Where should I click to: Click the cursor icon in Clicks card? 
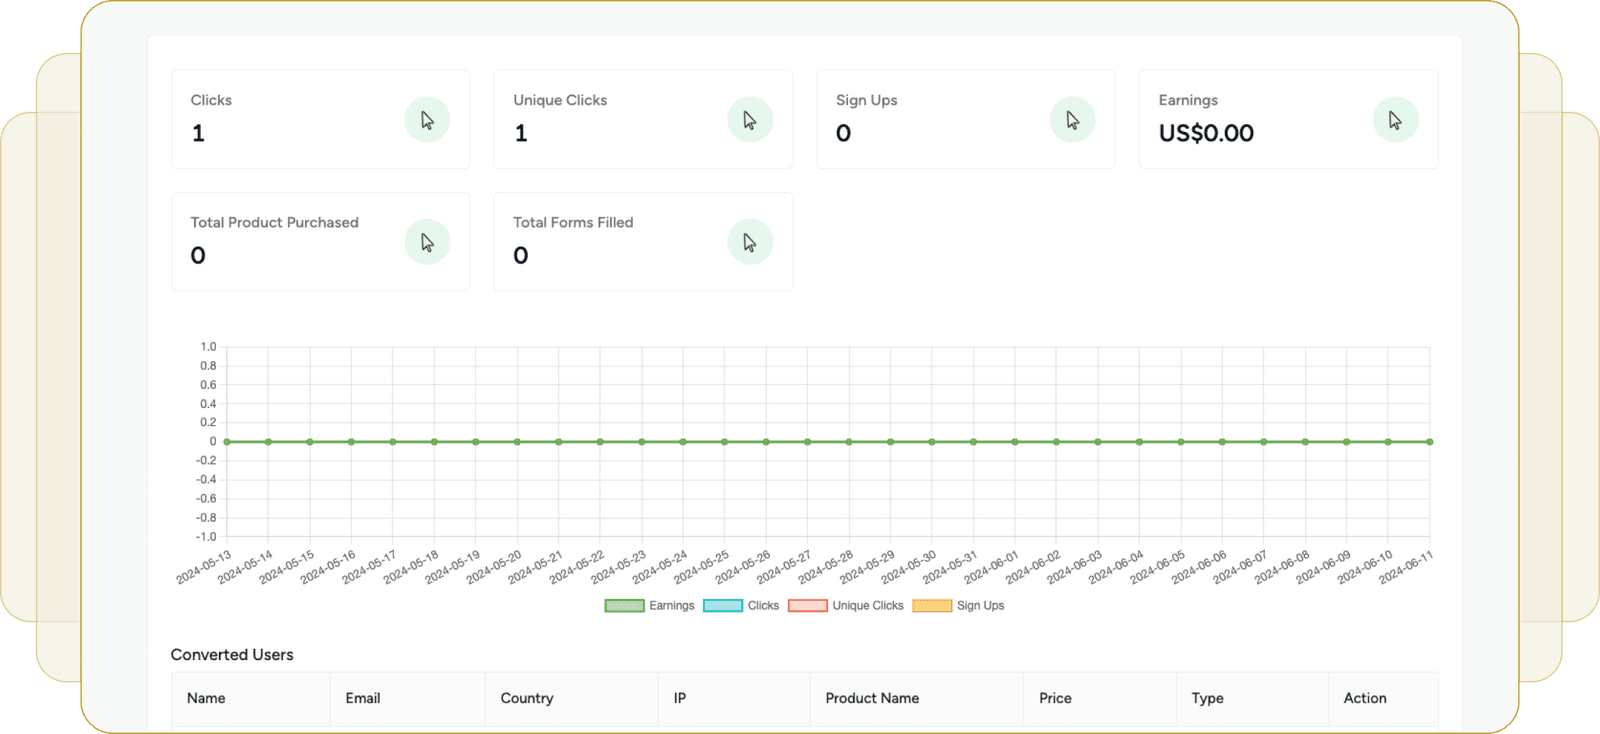(427, 120)
